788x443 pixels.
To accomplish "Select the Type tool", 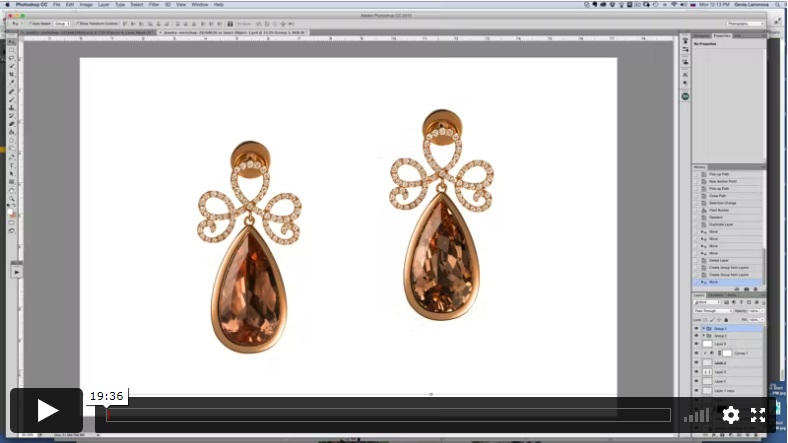I will (x=12, y=165).
